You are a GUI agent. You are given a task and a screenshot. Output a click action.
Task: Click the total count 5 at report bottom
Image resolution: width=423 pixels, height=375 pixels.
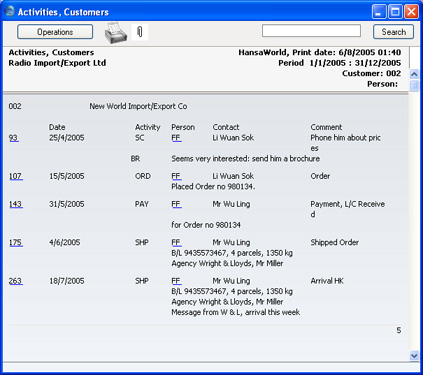[x=399, y=330]
